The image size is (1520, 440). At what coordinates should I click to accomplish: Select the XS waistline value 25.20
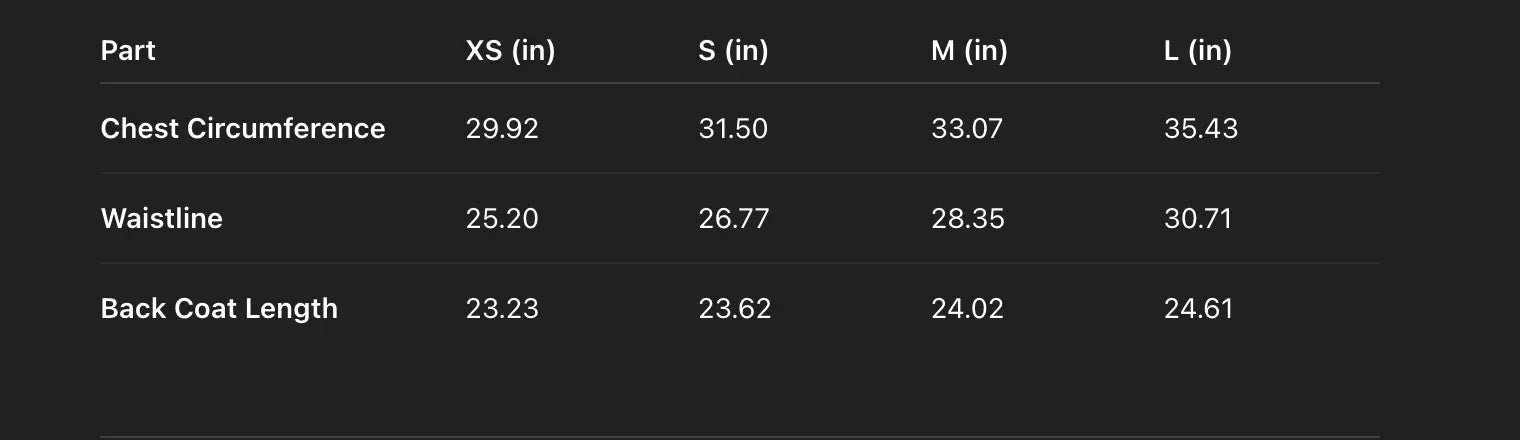click(x=502, y=219)
